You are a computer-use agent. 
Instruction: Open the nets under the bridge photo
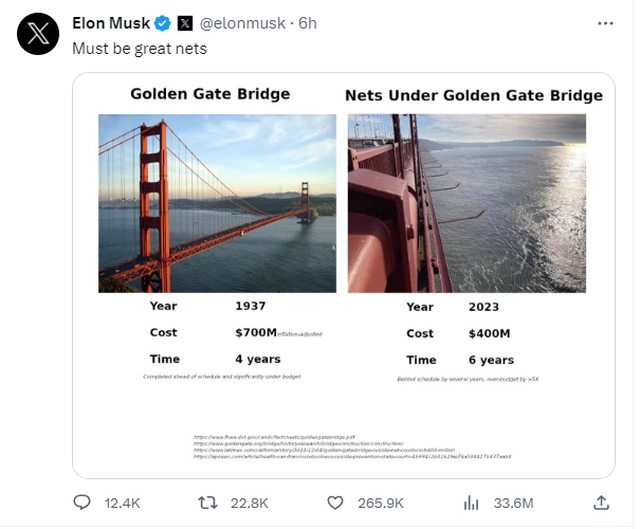(467, 203)
